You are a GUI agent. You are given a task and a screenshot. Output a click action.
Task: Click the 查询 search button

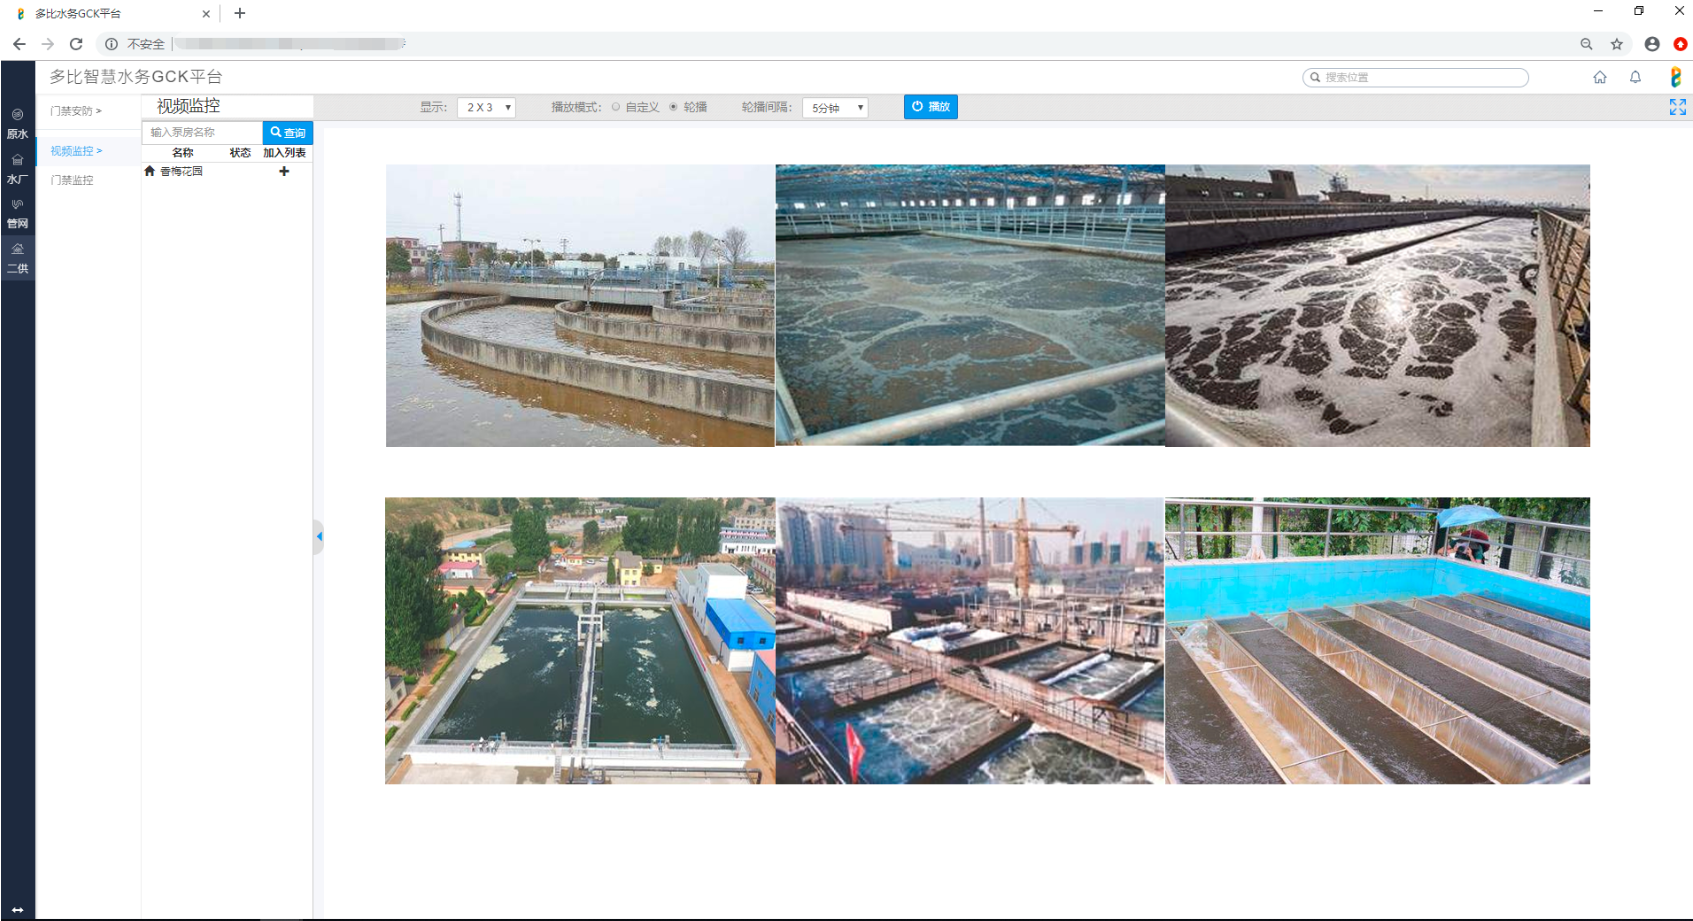287,132
